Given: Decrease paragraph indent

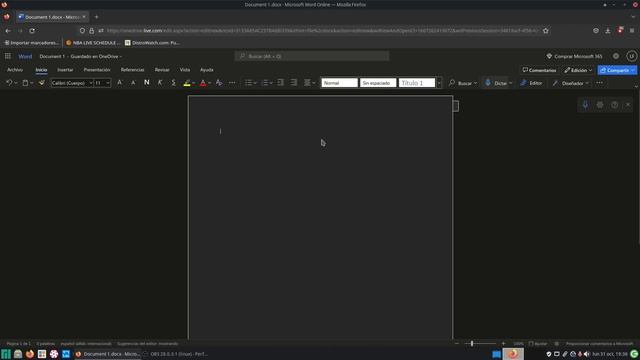Looking at the screenshot, I should [x=280, y=83].
